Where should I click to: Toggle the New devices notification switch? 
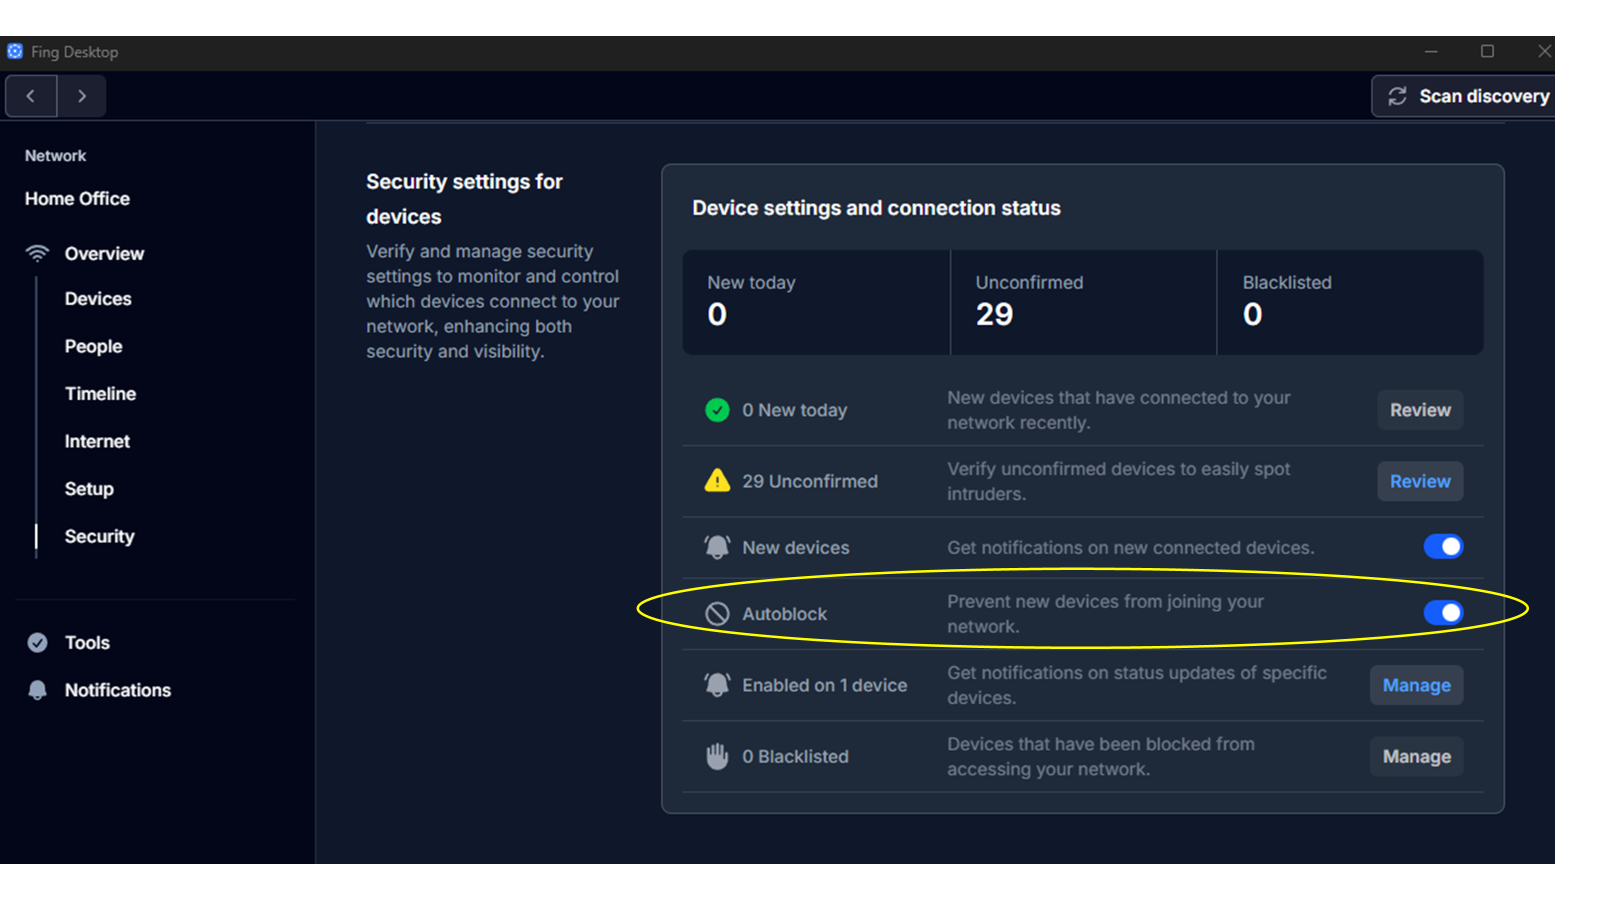point(1443,547)
